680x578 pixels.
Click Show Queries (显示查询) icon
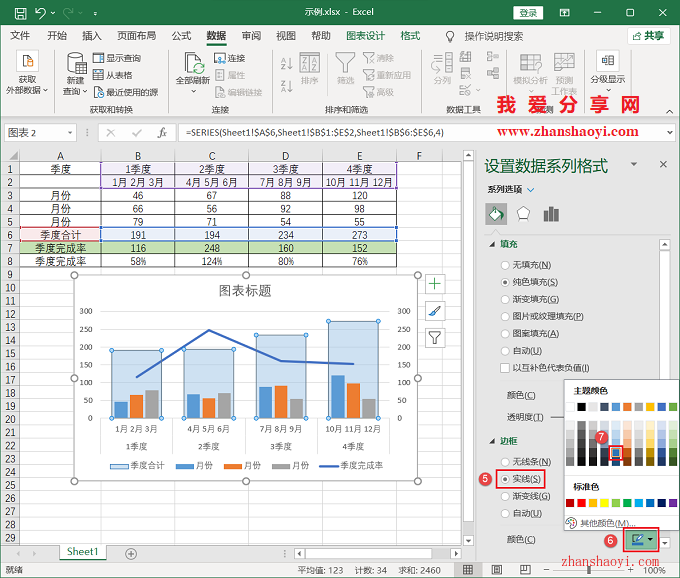point(98,58)
